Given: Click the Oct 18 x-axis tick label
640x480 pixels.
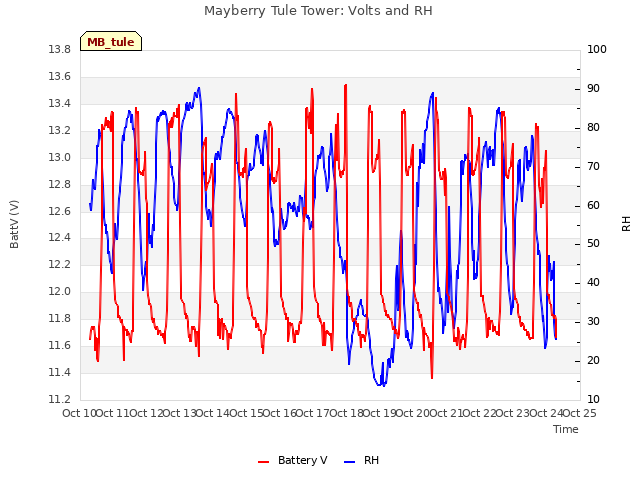Looking at the screenshot, I should click(x=346, y=413).
